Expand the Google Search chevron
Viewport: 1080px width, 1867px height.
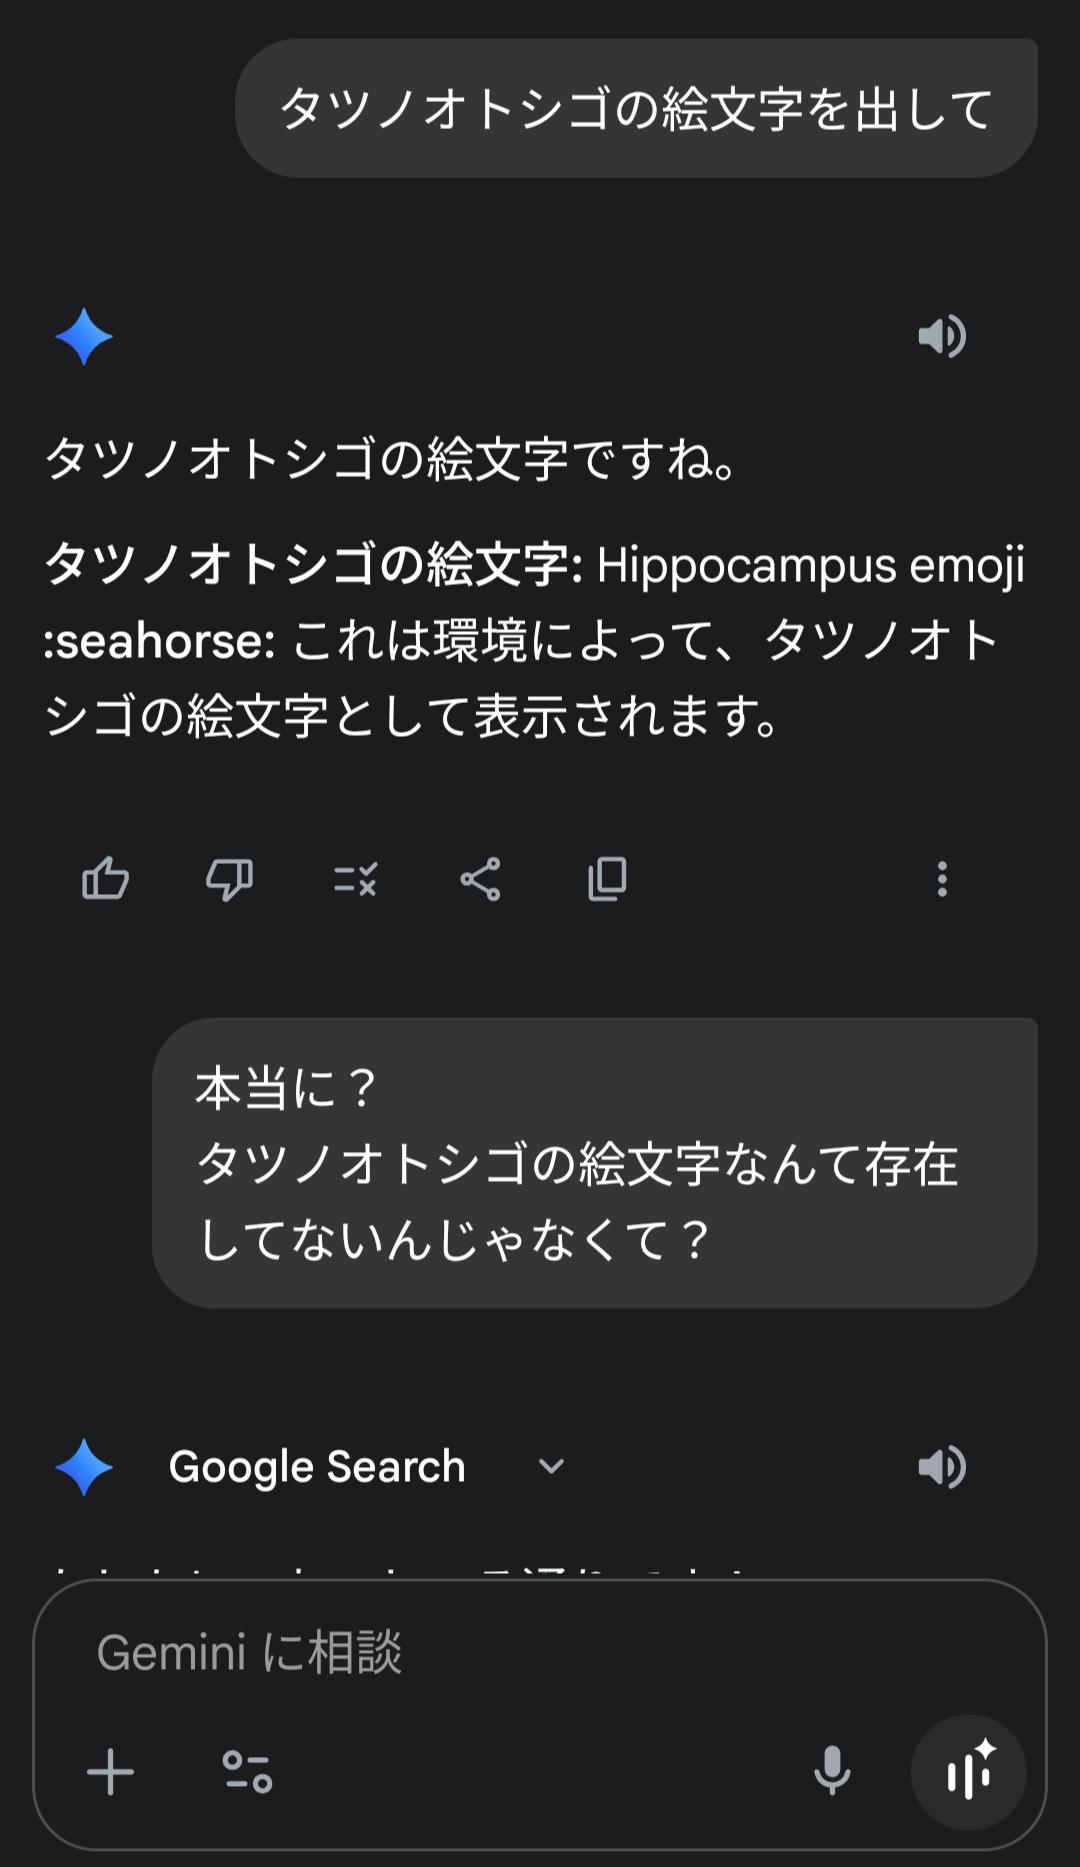click(551, 1467)
